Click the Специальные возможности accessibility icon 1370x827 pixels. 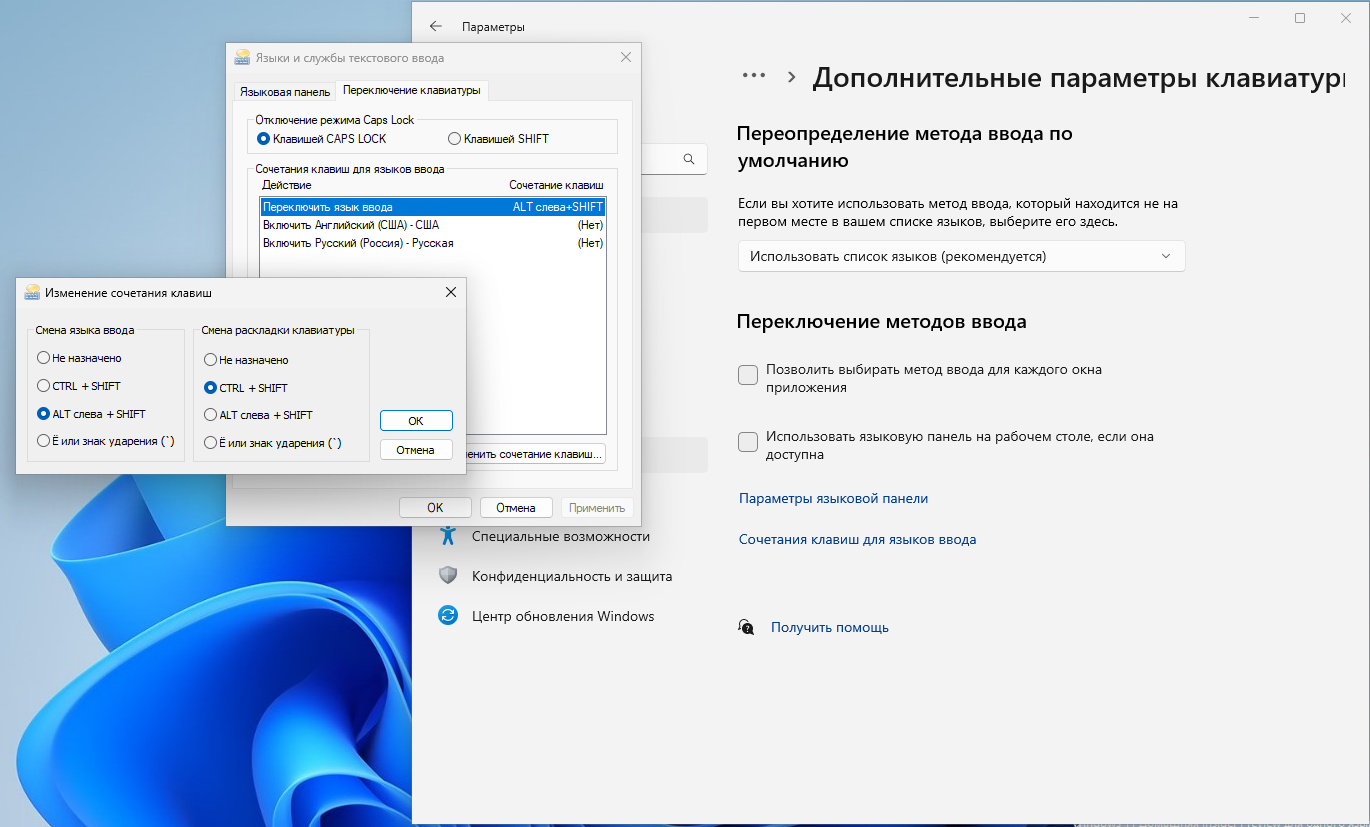448,536
